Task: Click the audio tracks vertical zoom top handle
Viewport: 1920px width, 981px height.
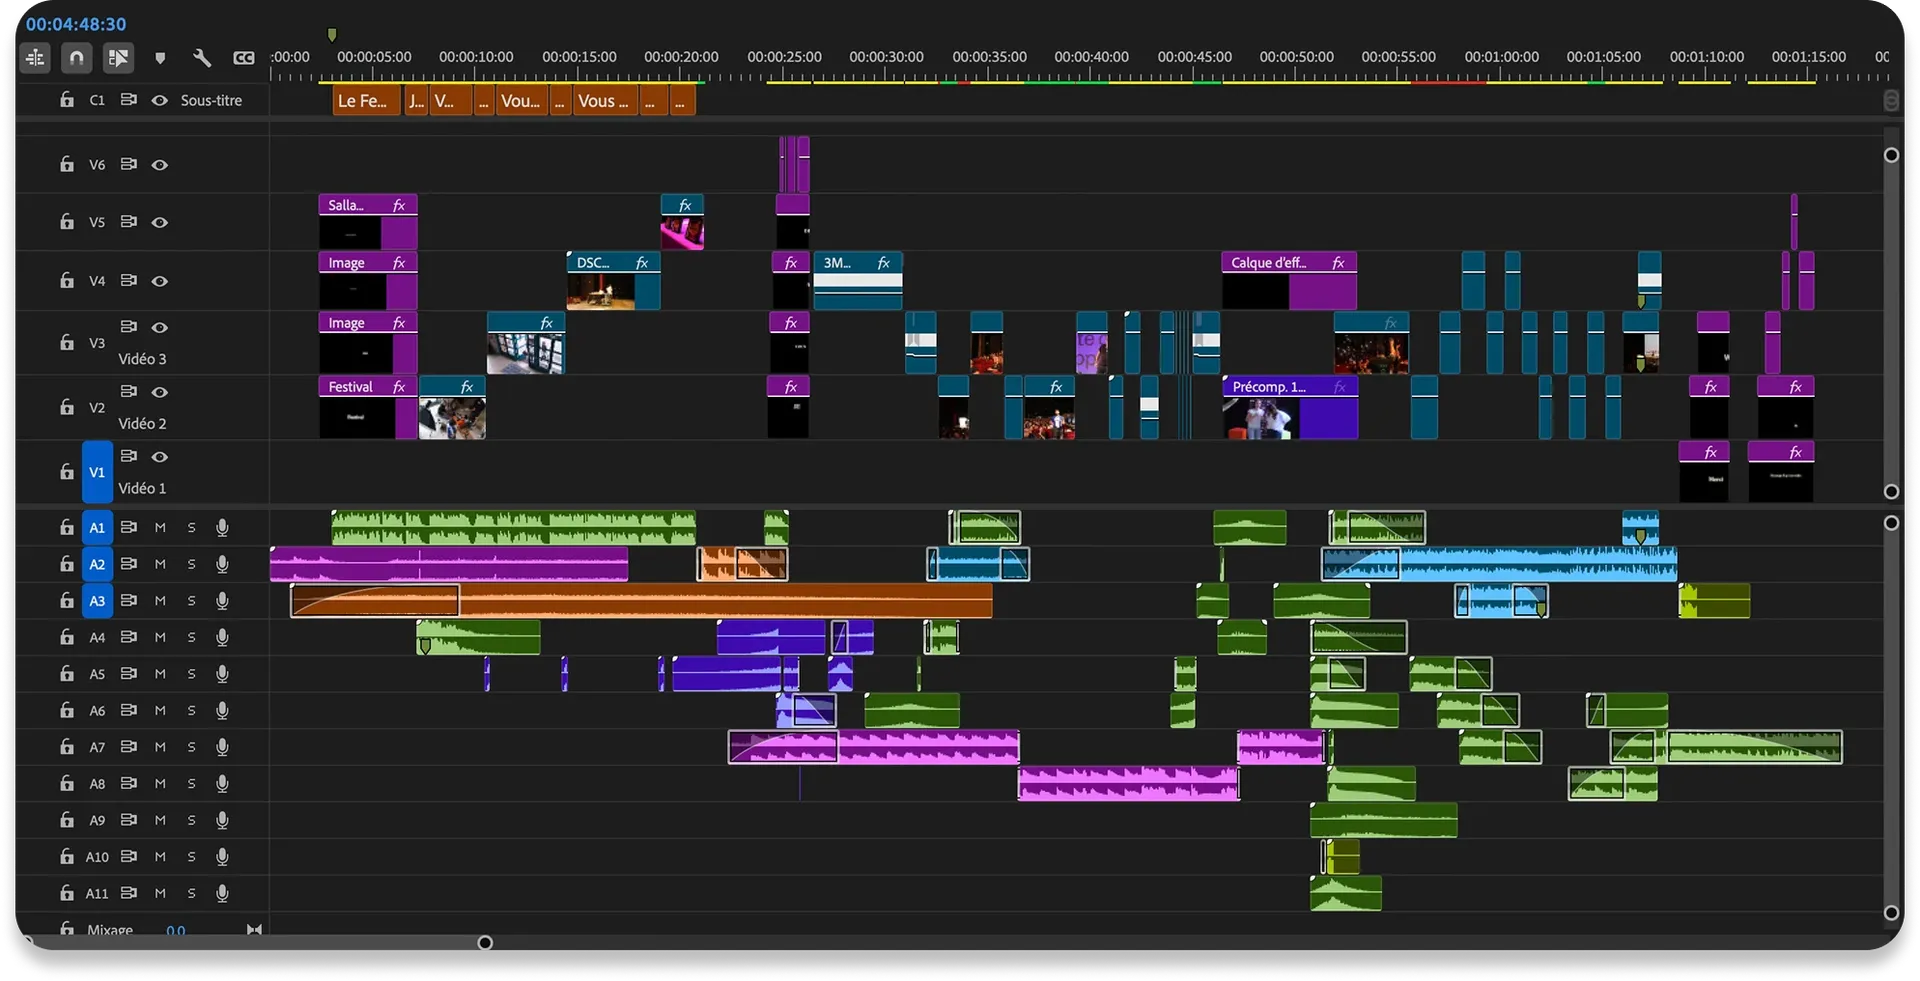Action: pos(1891,523)
